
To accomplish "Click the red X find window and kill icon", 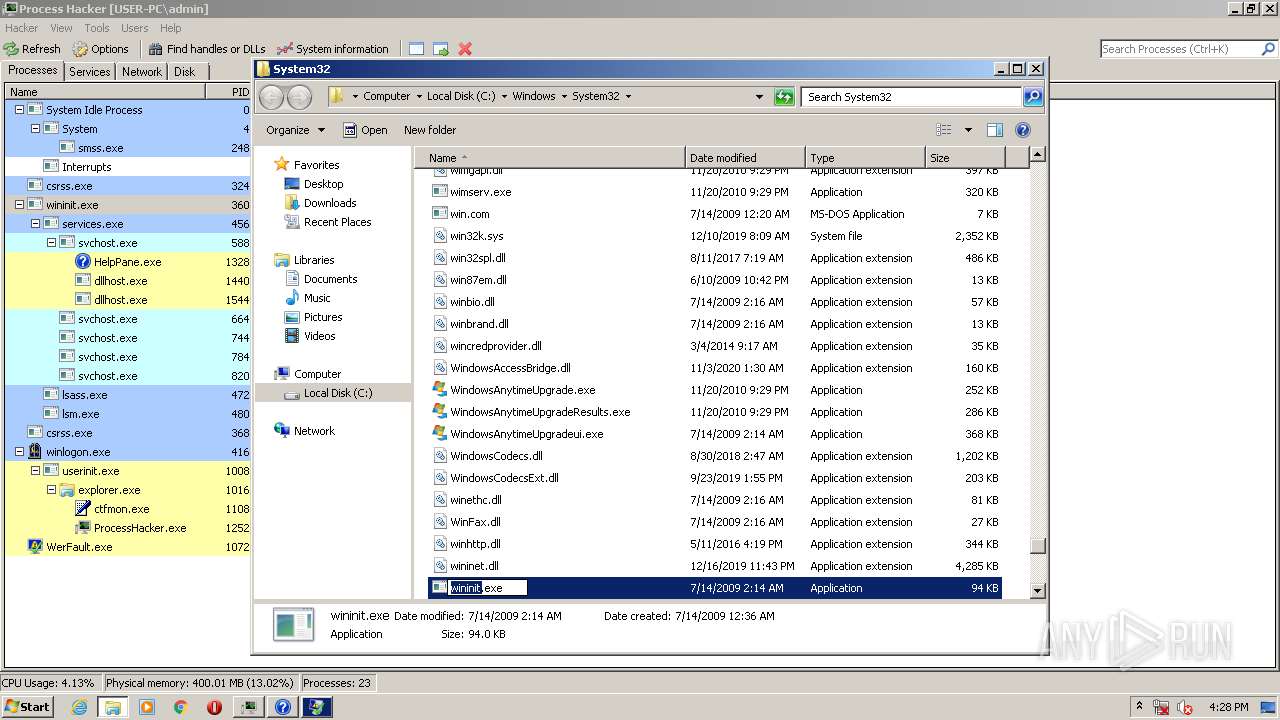I will (465, 48).
